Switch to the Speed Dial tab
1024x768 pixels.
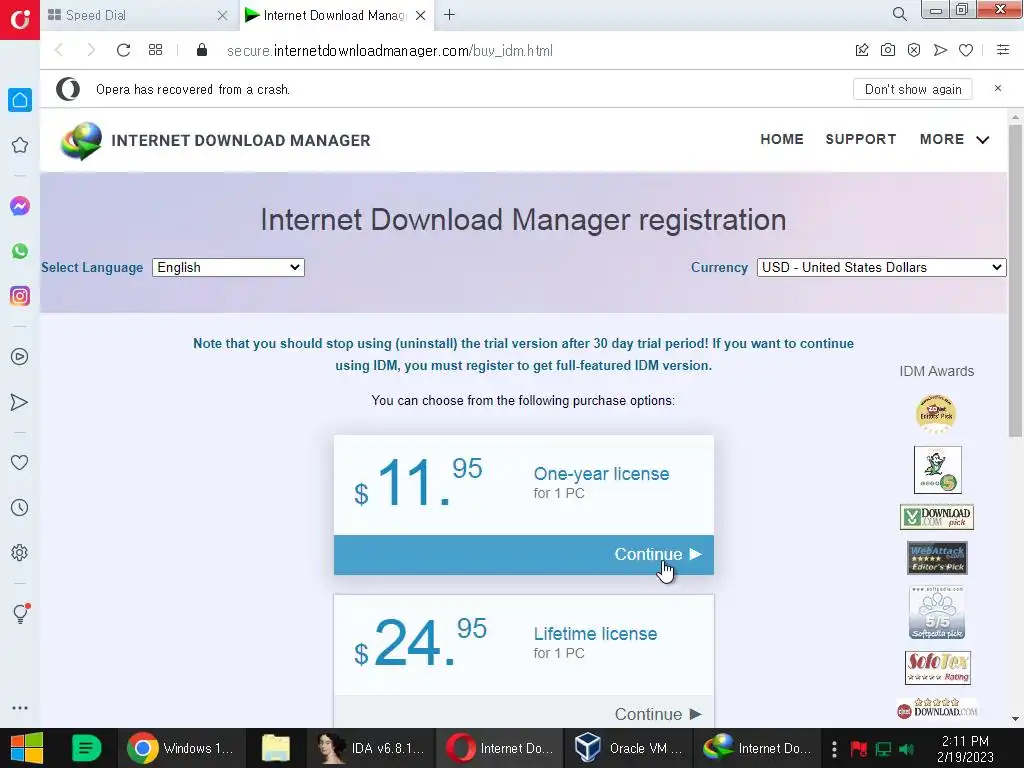pyautogui.click(x=137, y=15)
